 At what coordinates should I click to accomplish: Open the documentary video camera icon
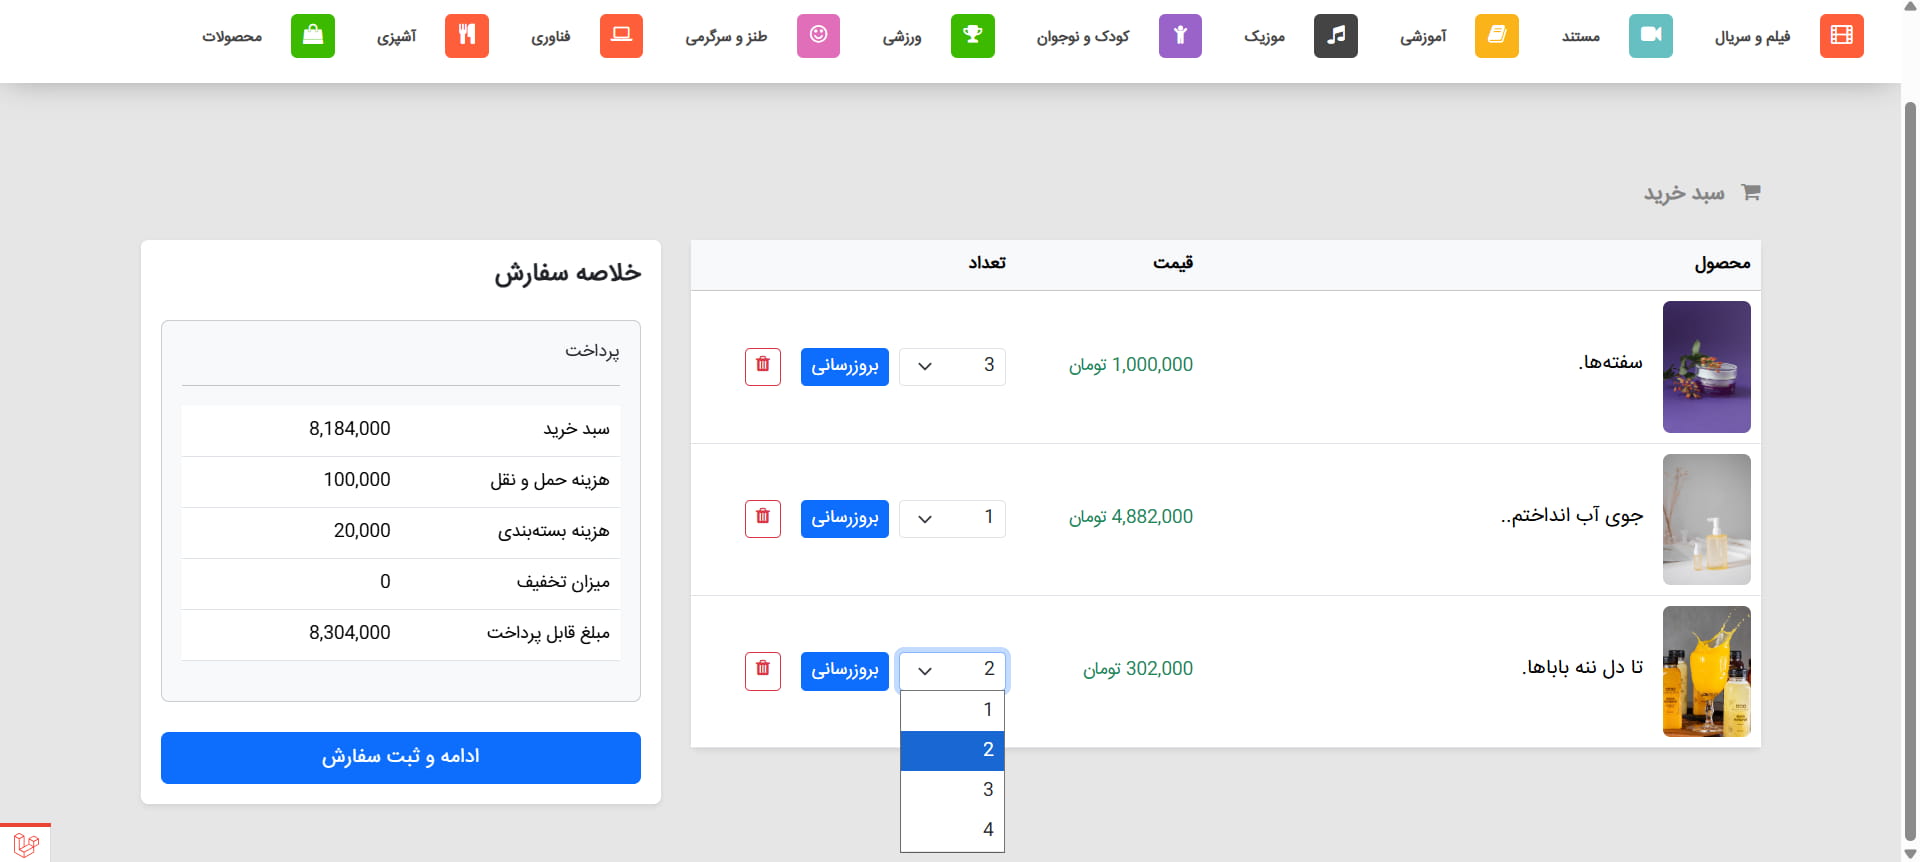tap(1650, 36)
